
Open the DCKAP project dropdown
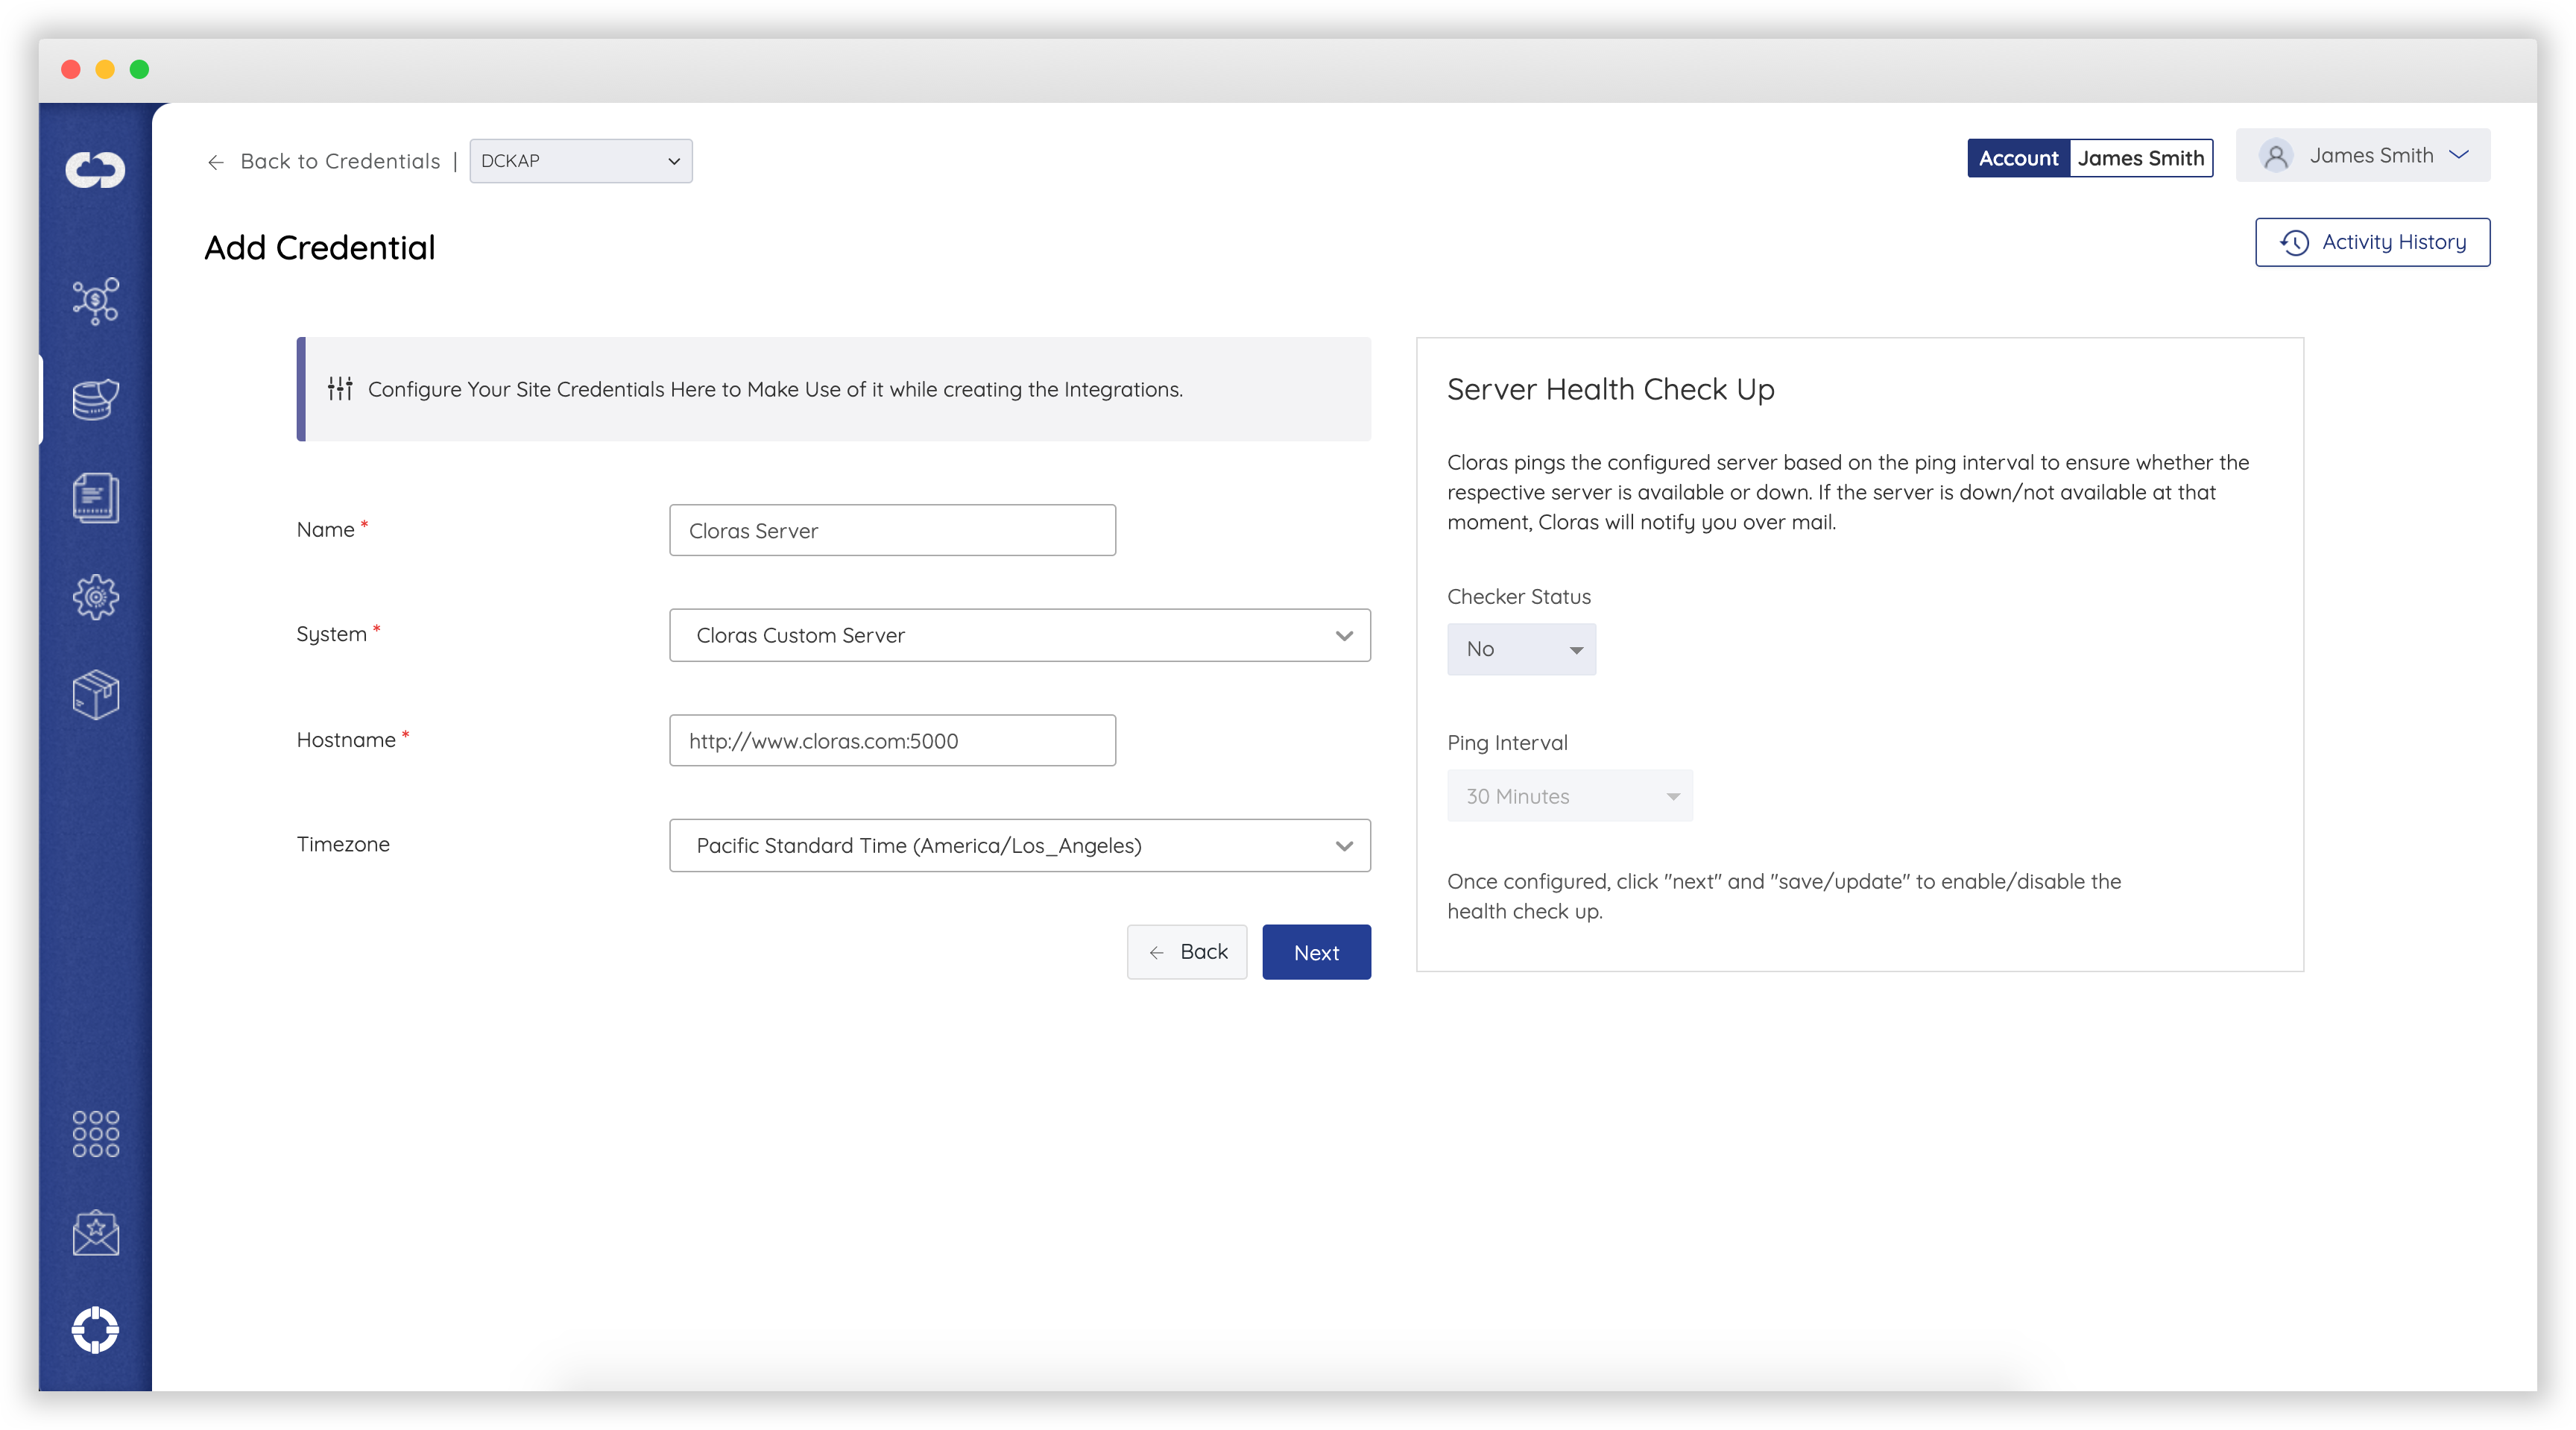pos(581,161)
